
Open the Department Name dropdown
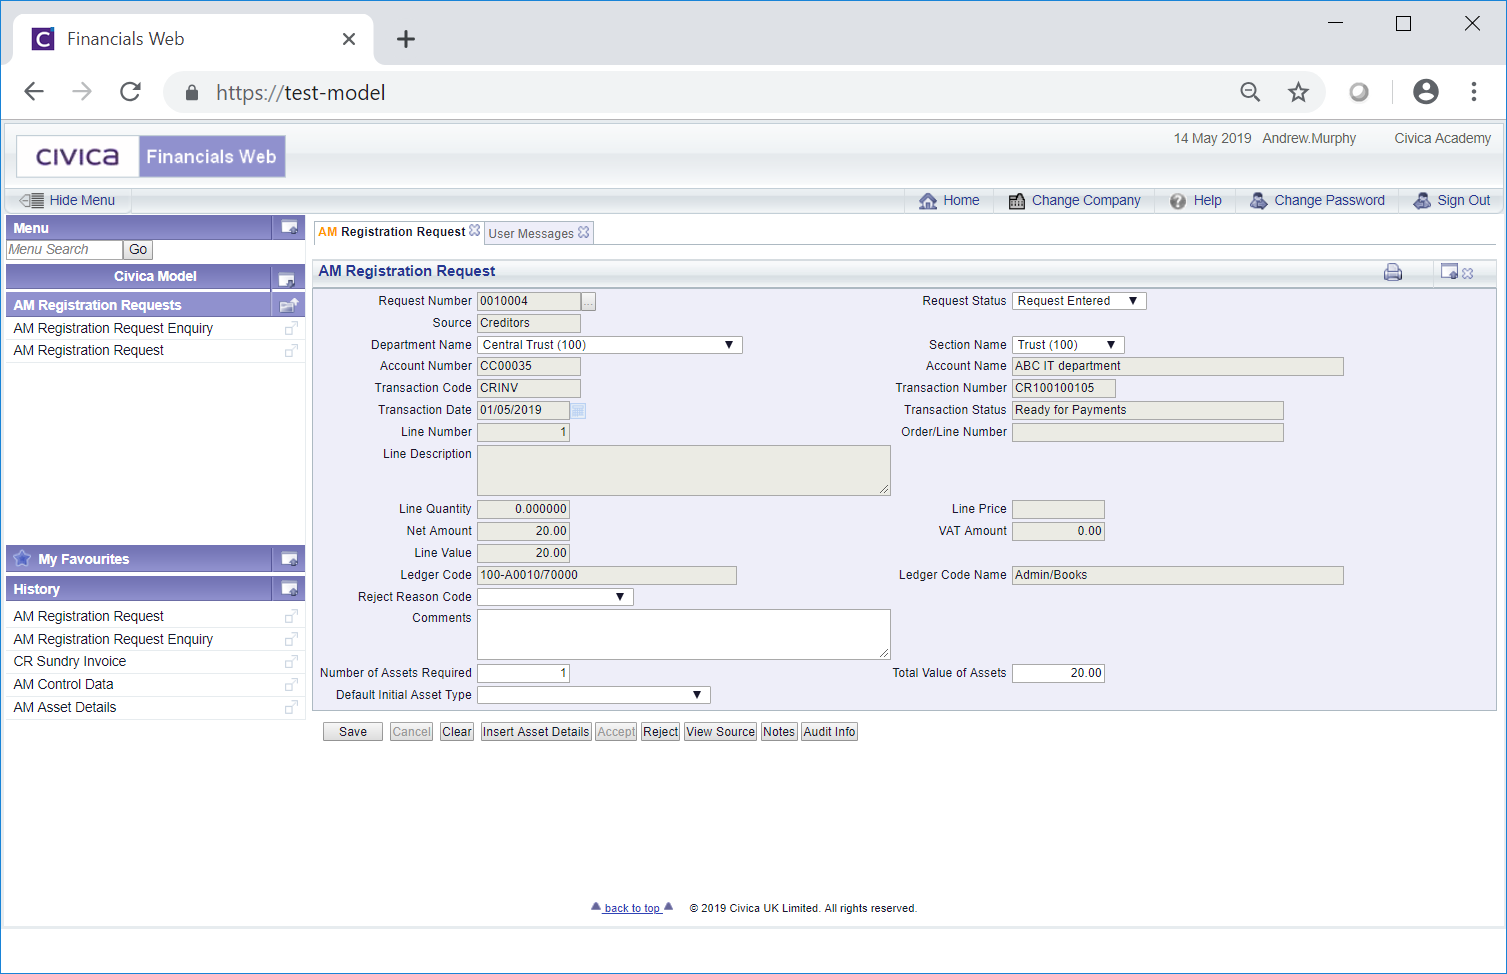coord(610,345)
